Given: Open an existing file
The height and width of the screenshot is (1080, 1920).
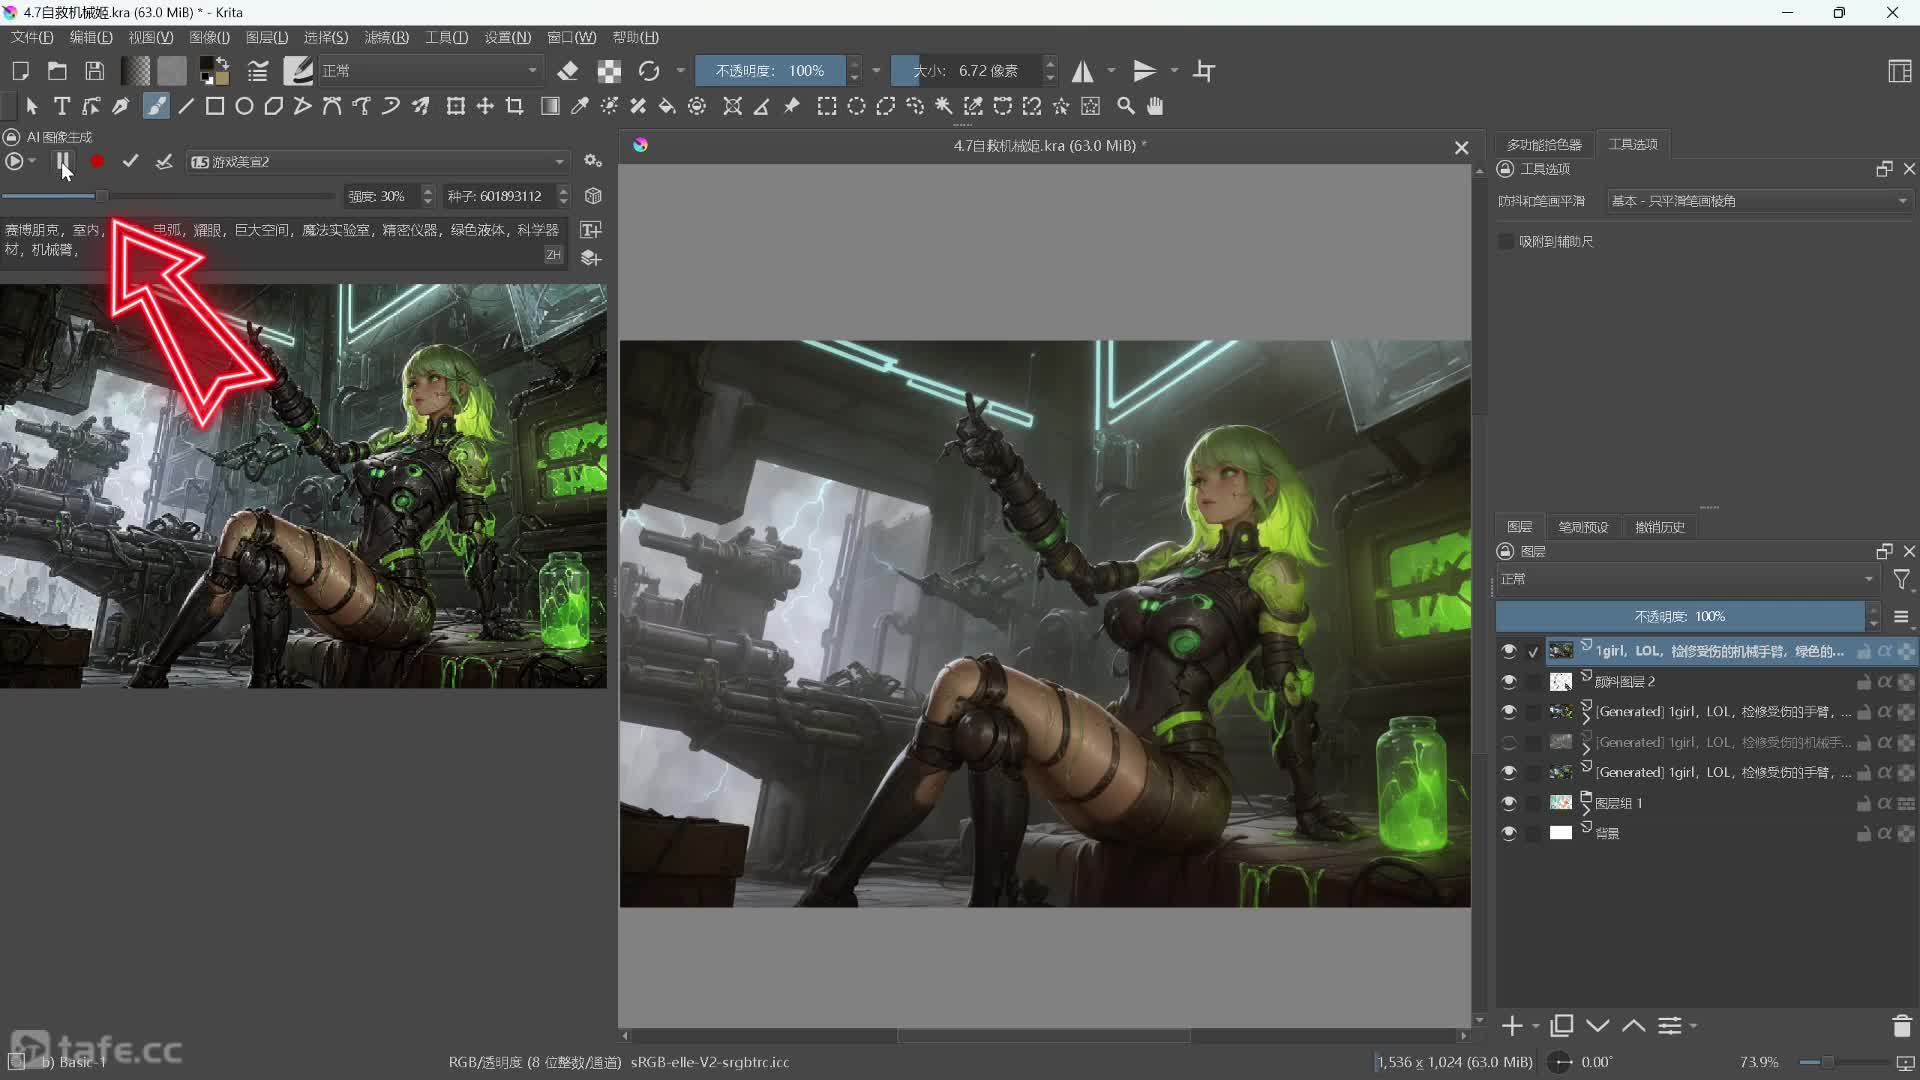Looking at the screenshot, I should pos(57,71).
